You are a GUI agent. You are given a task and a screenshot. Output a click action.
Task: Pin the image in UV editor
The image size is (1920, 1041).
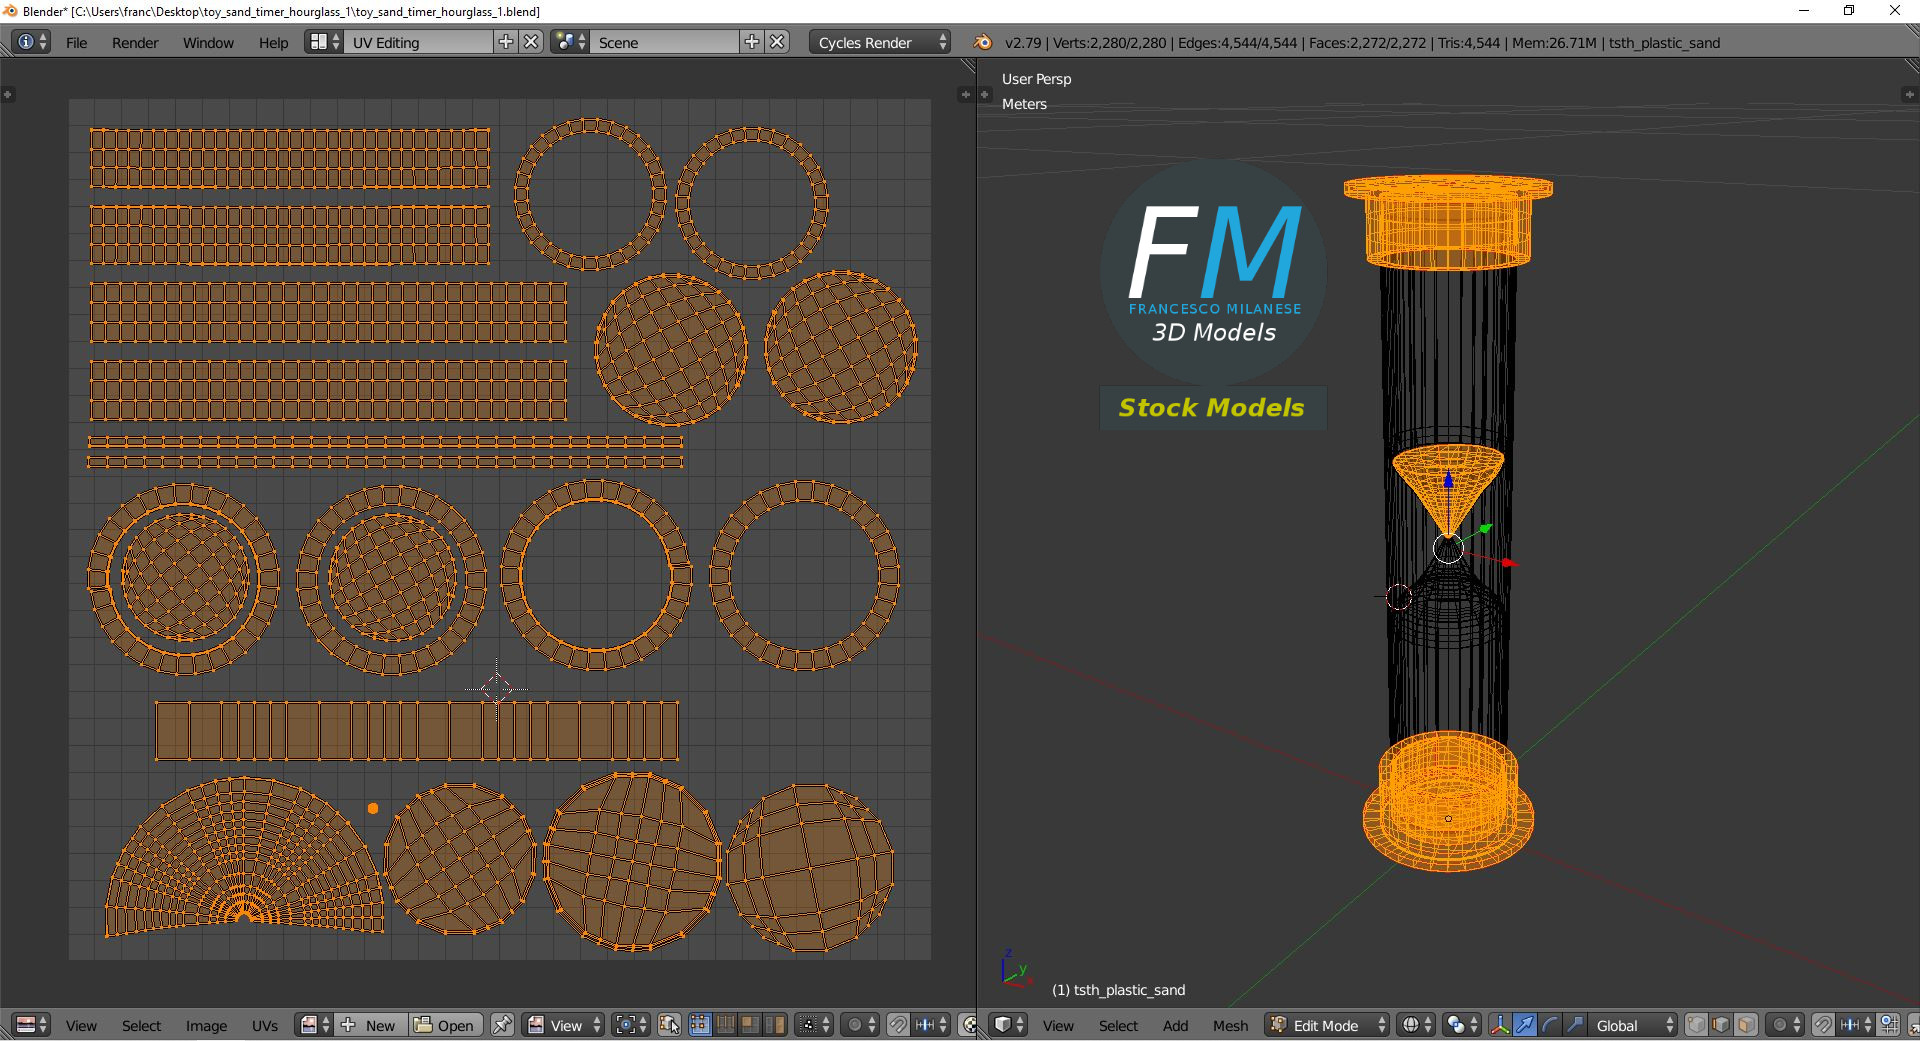click(502, 1025)
